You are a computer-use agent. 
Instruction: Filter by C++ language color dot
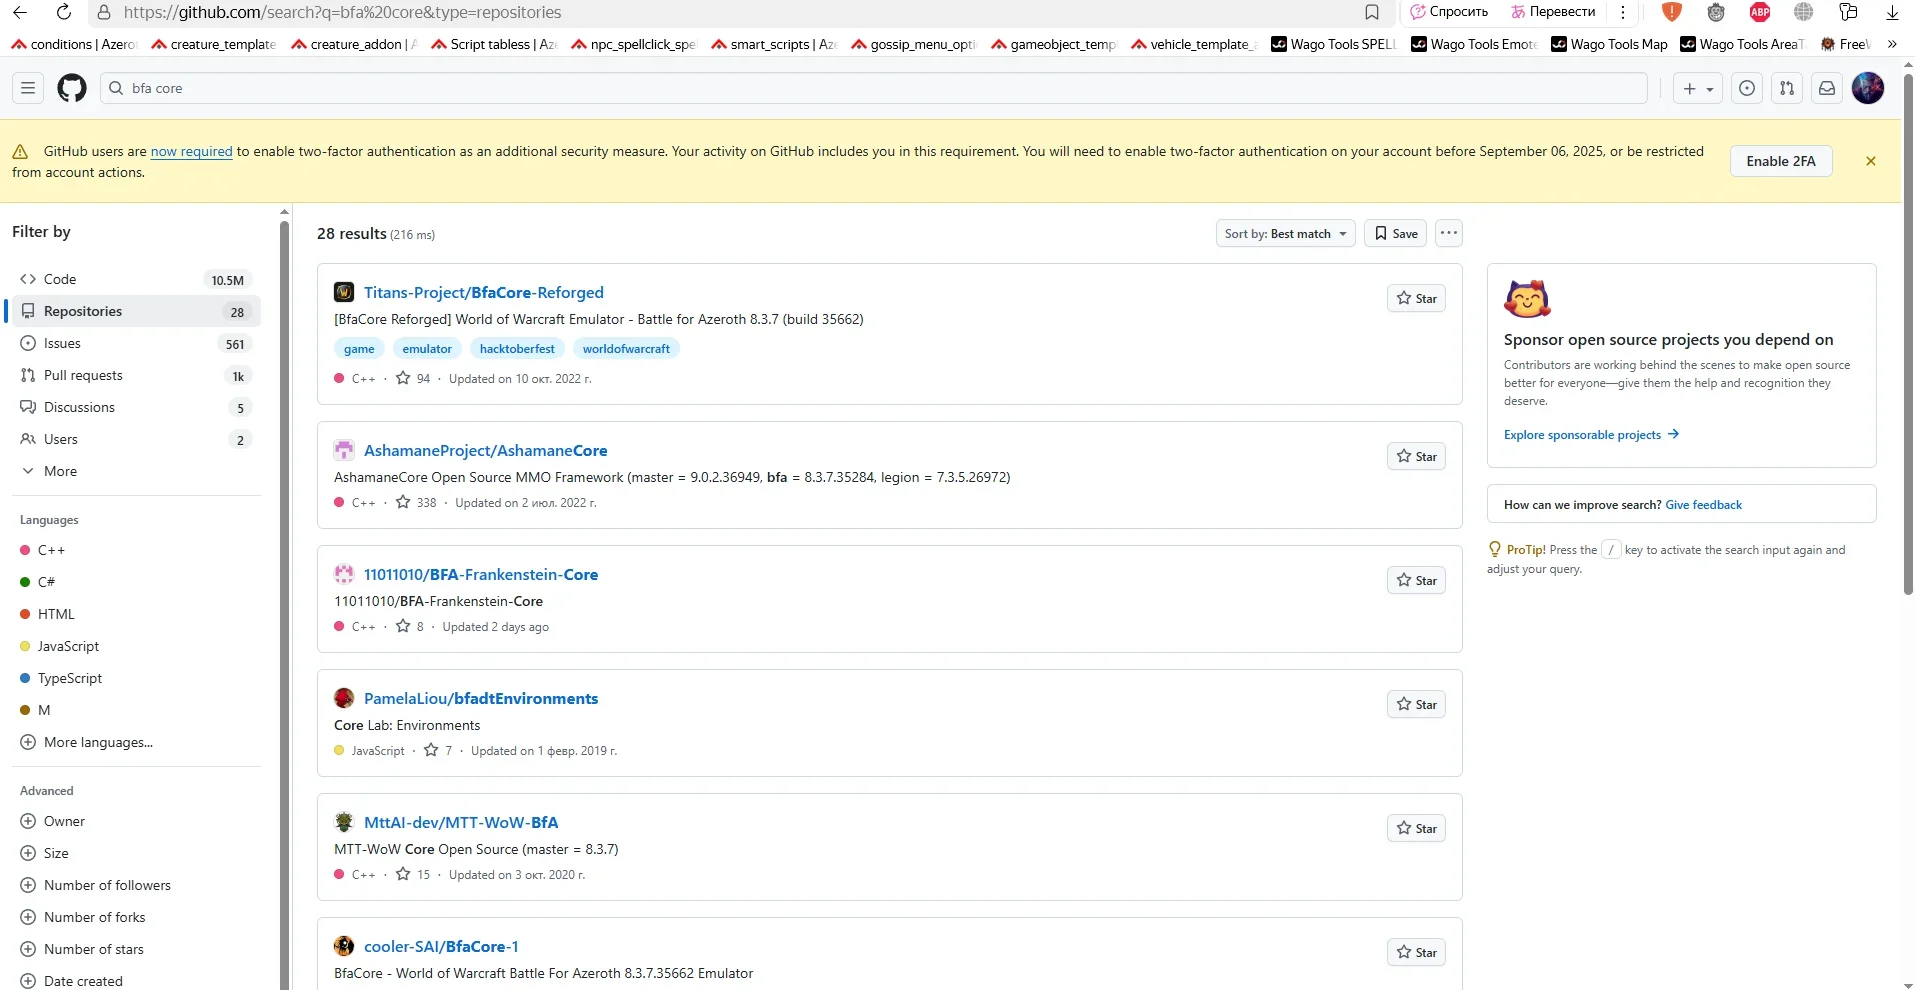point(26,550)
